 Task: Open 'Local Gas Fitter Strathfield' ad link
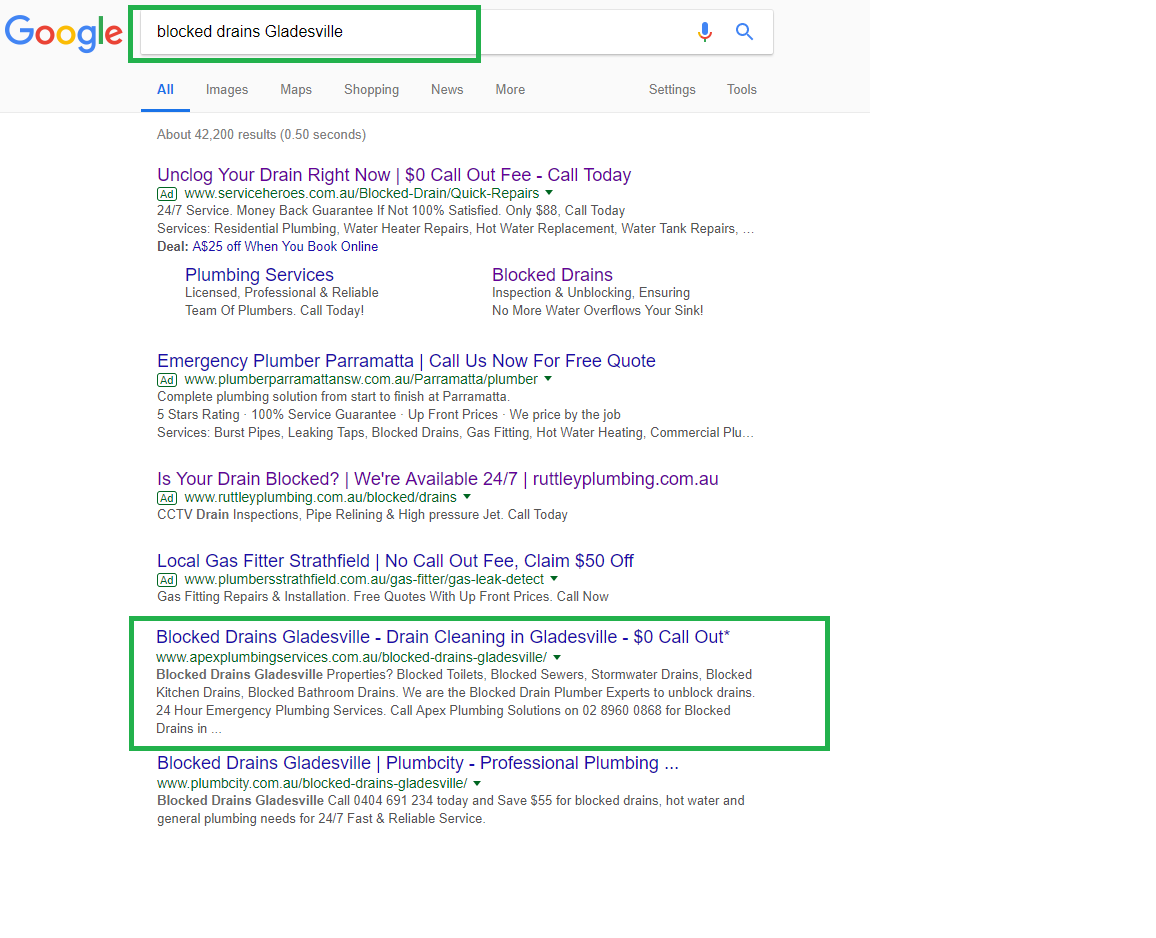point(395,560)
